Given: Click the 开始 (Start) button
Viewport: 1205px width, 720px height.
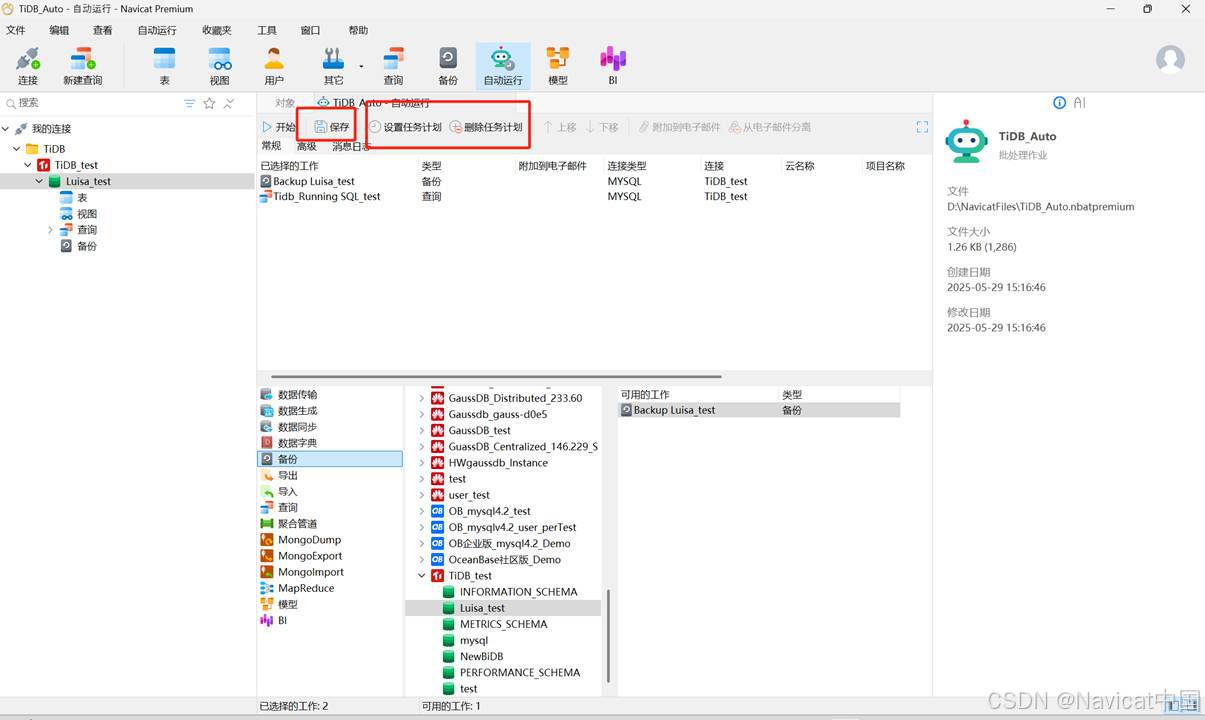Looking at the screenshot, I should coord(279,127).
